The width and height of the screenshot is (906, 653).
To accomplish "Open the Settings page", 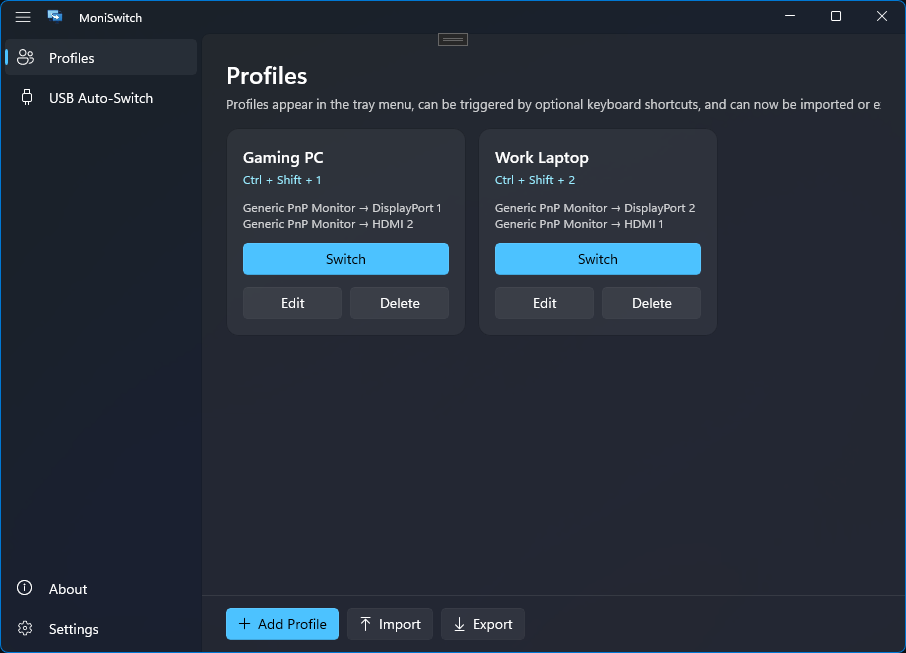I will (x=73, y=629).
